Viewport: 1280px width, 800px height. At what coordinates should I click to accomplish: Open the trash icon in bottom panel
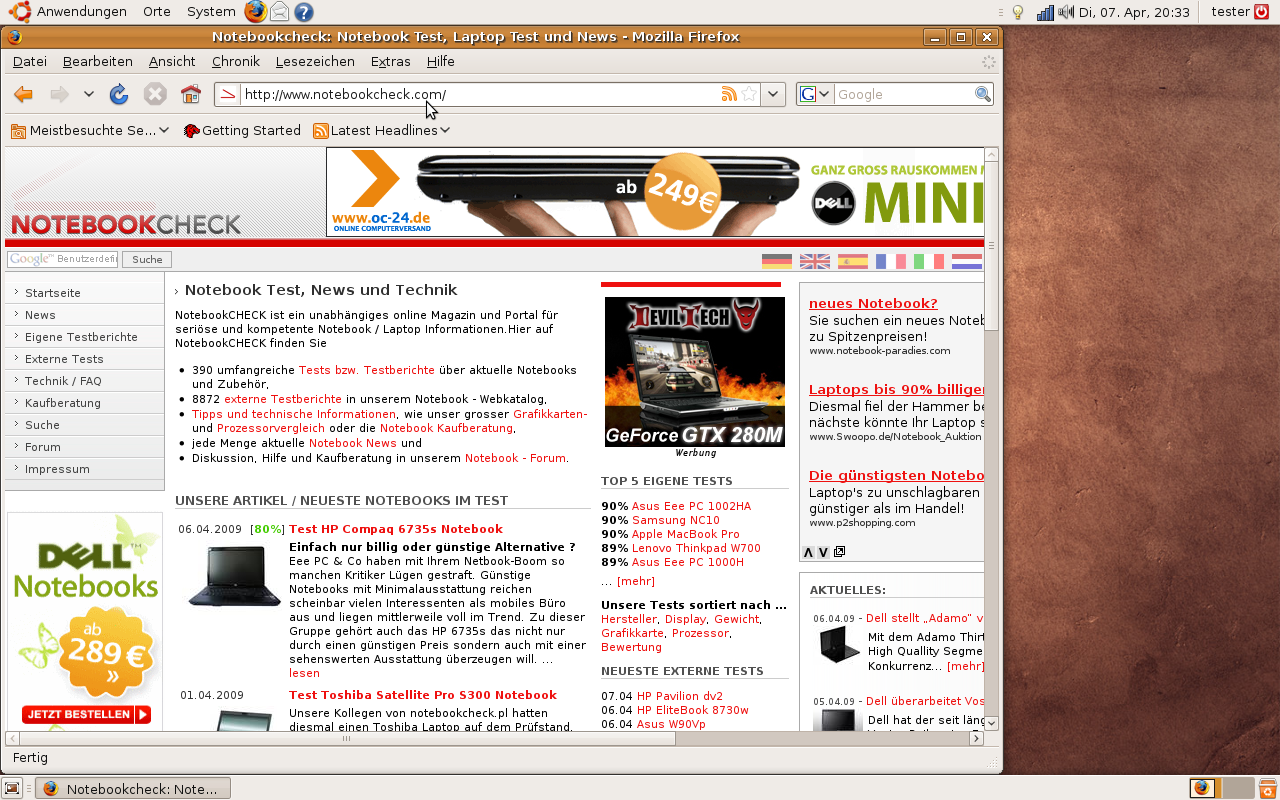tap(1267, 788)
